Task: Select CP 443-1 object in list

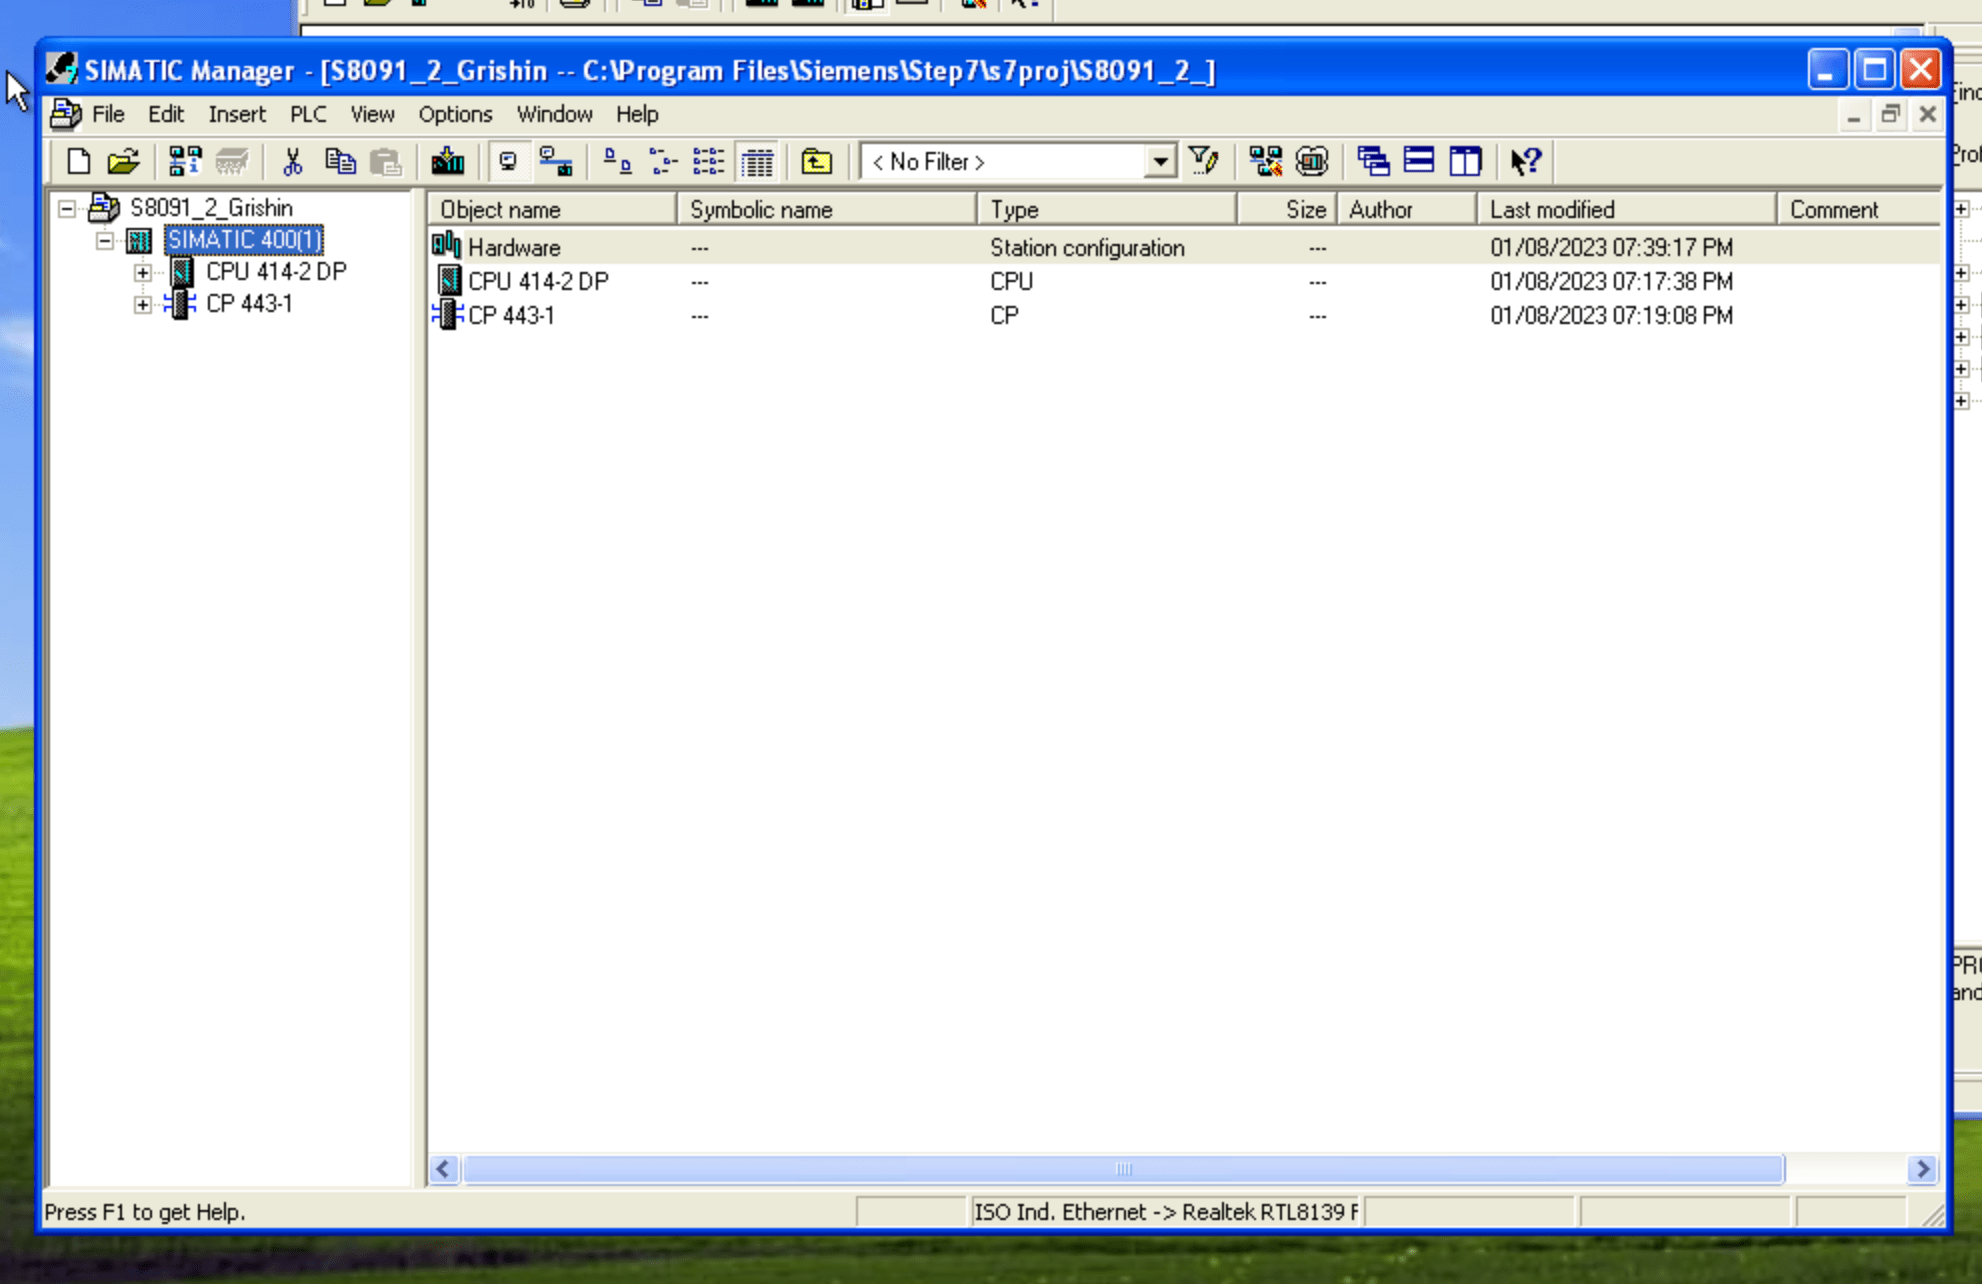Action: [x=511, y=315]
